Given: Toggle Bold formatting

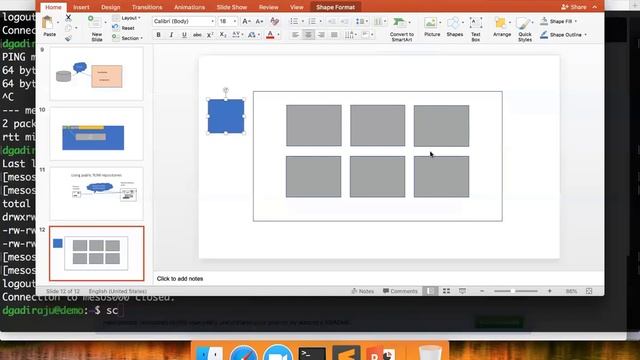Looking at the screenshot, I should (158, 35).
